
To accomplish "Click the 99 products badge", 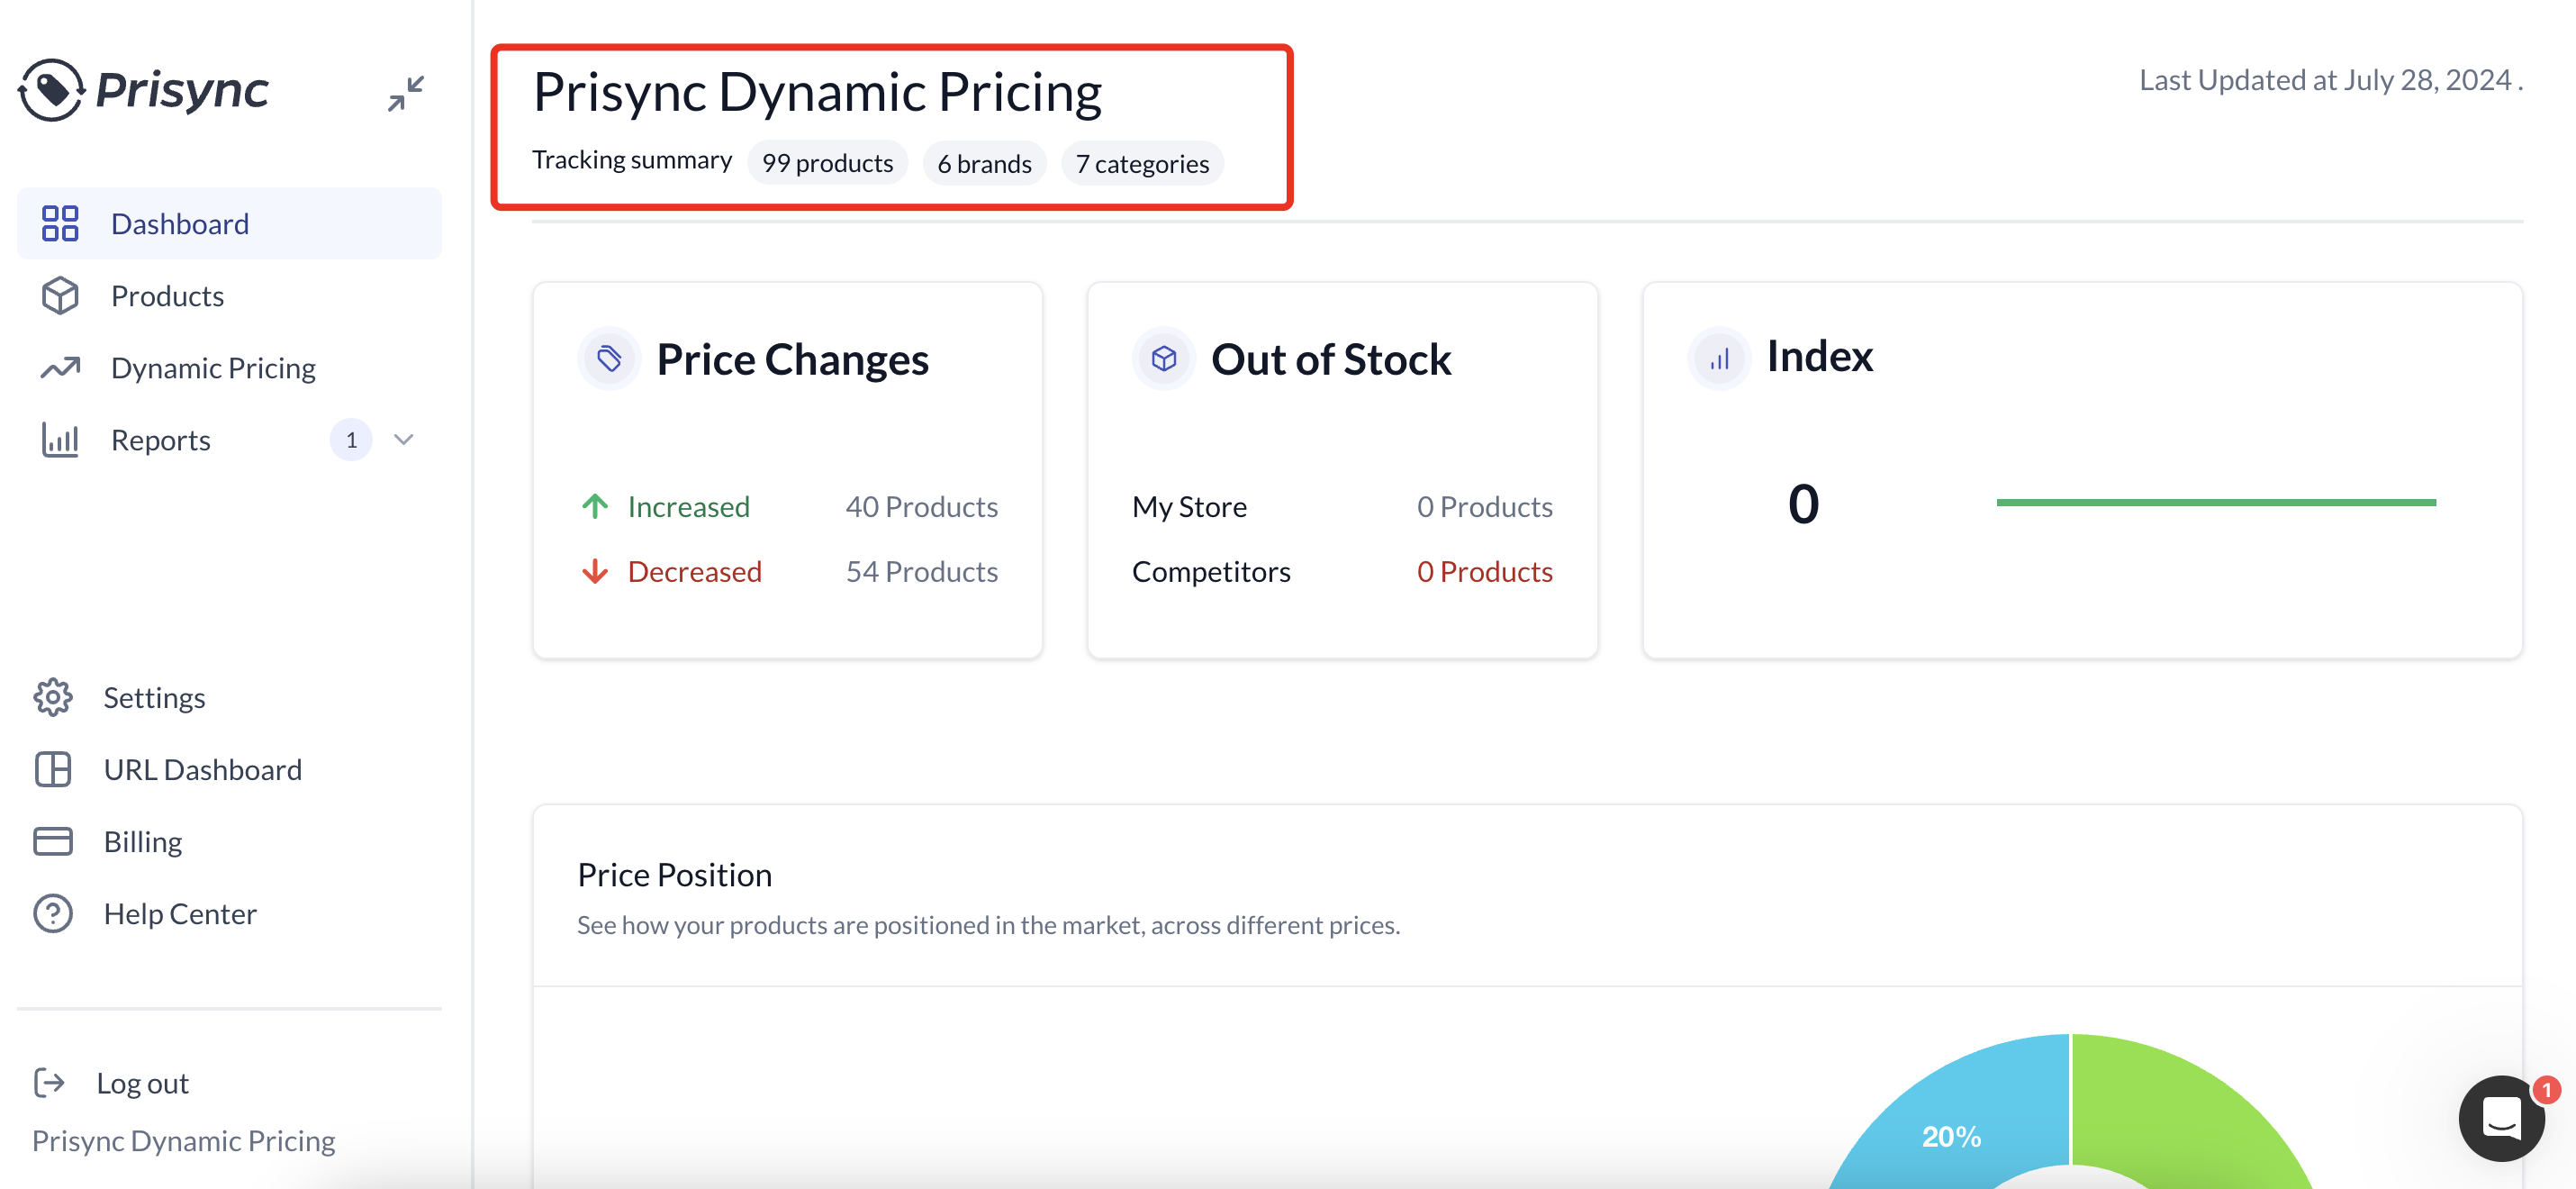I will tap(827, 163).
